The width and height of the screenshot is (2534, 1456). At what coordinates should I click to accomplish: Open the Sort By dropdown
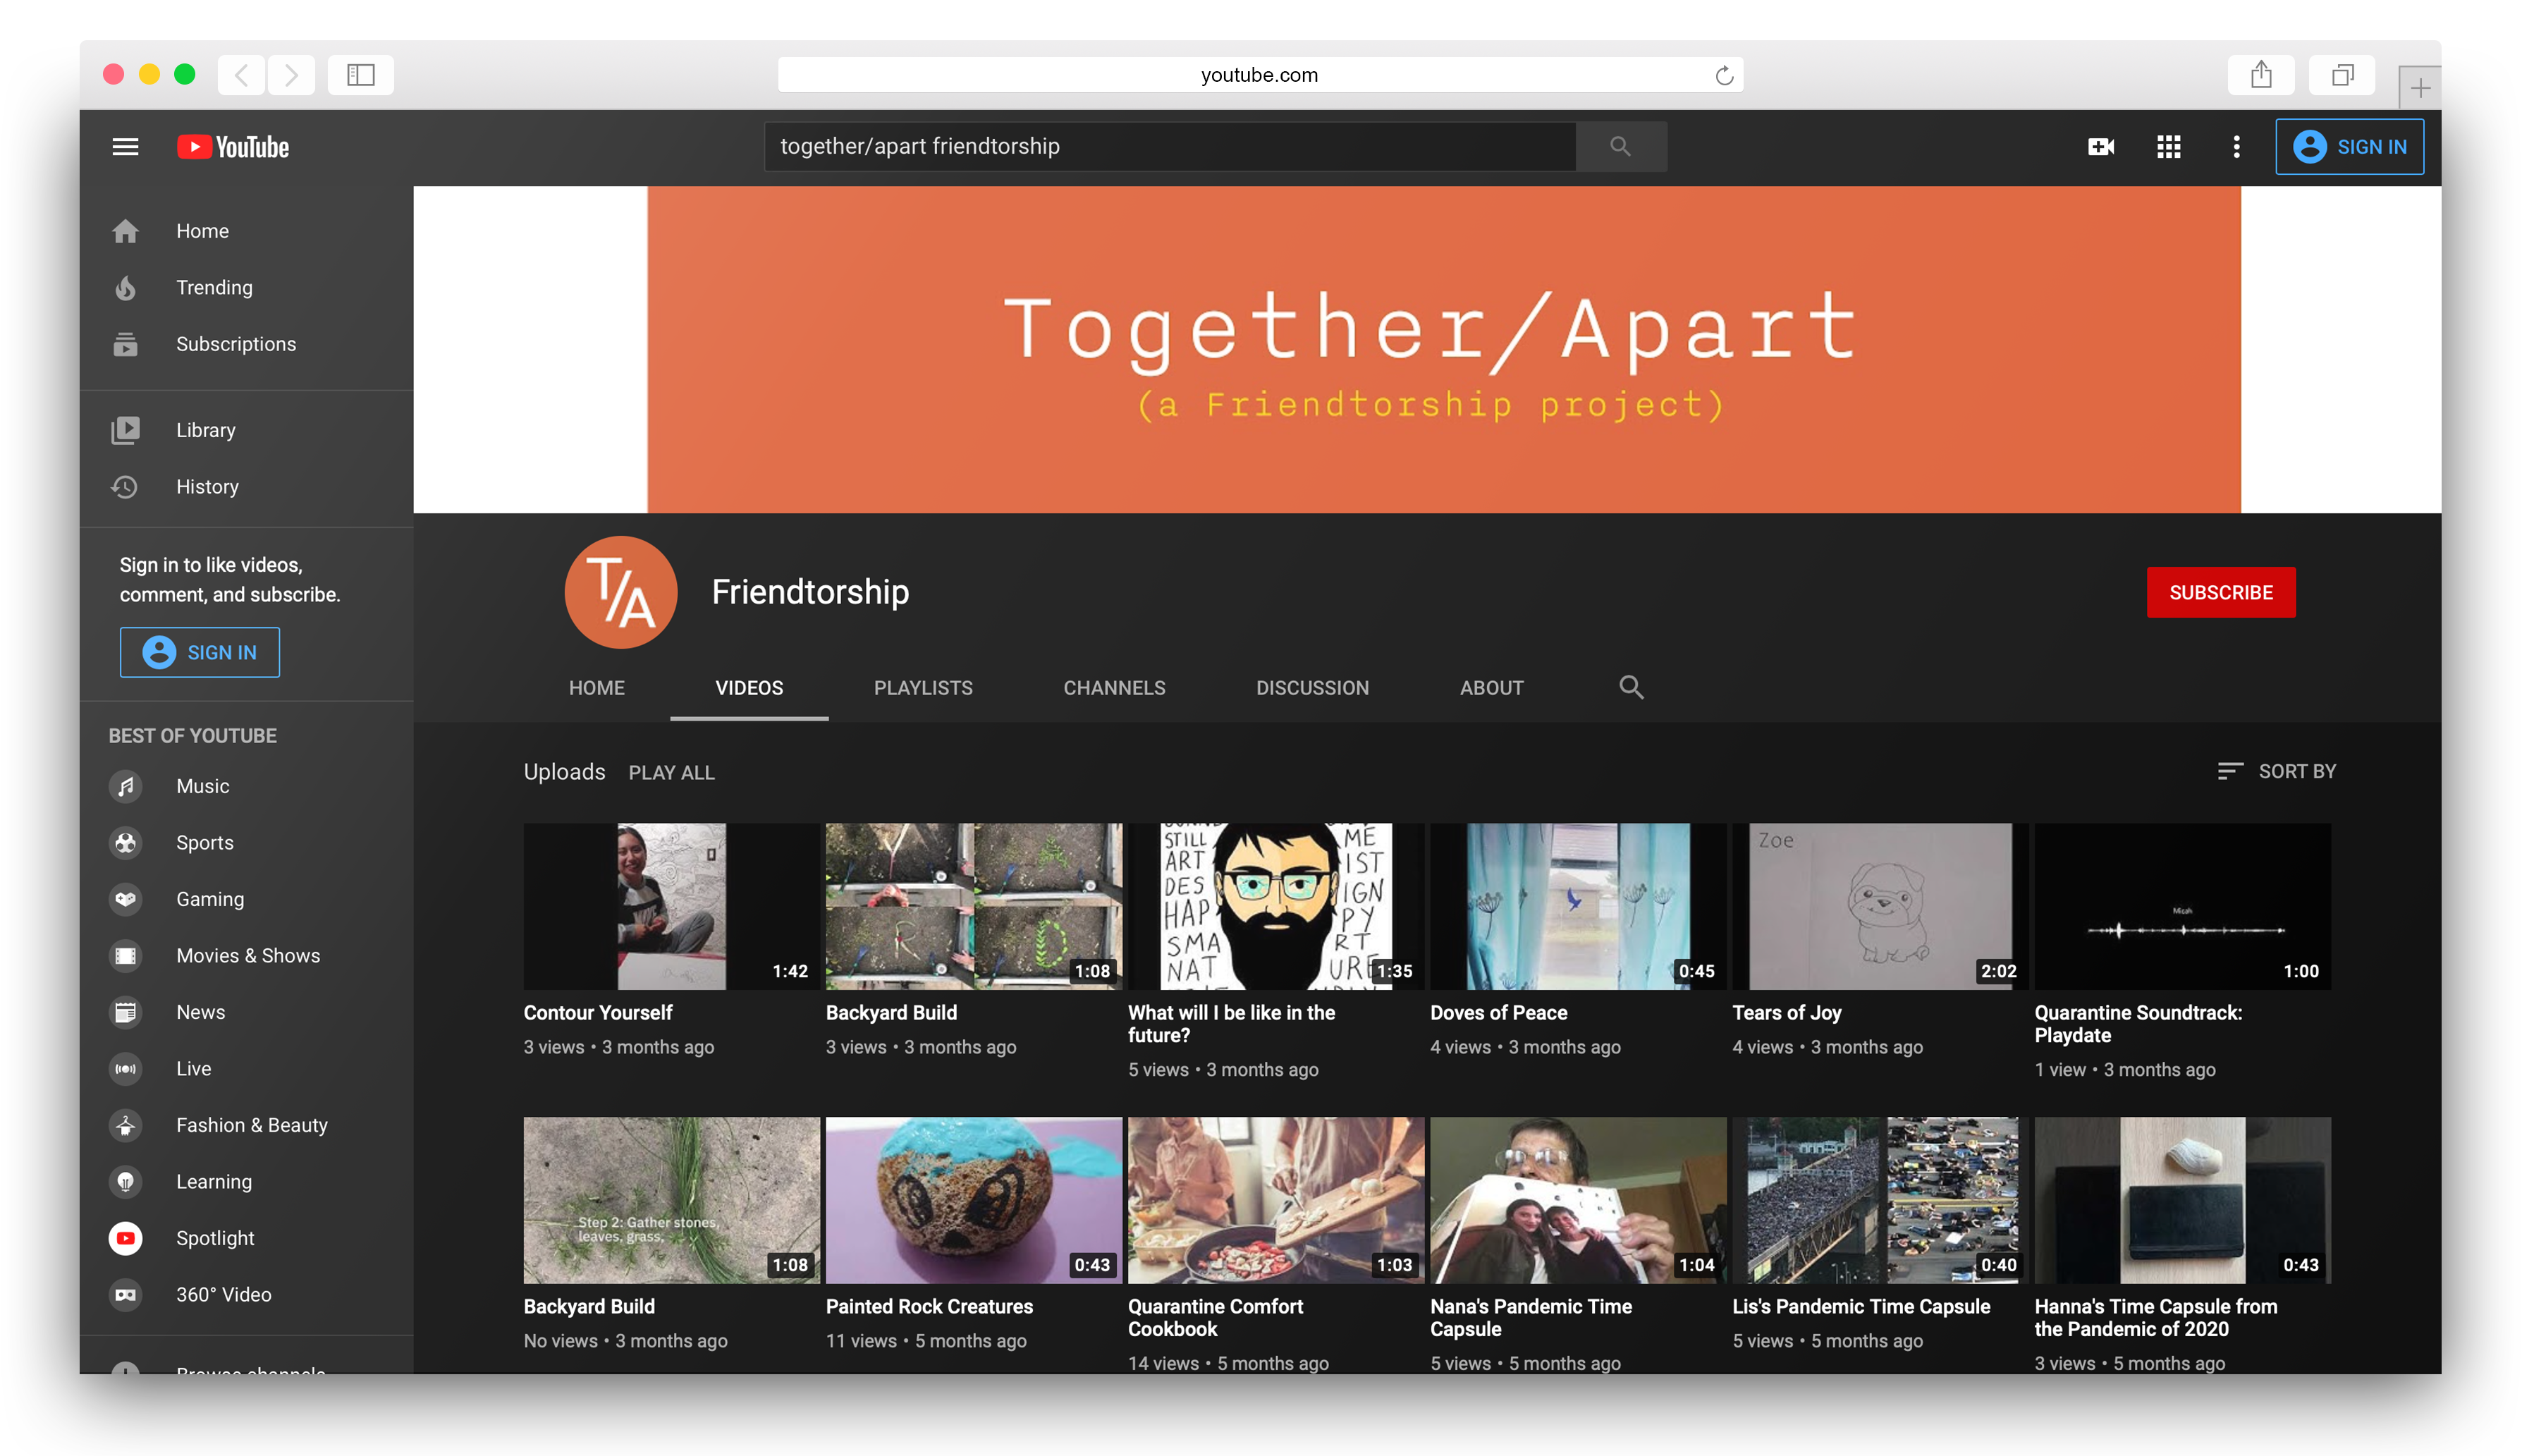[2276, 771]
